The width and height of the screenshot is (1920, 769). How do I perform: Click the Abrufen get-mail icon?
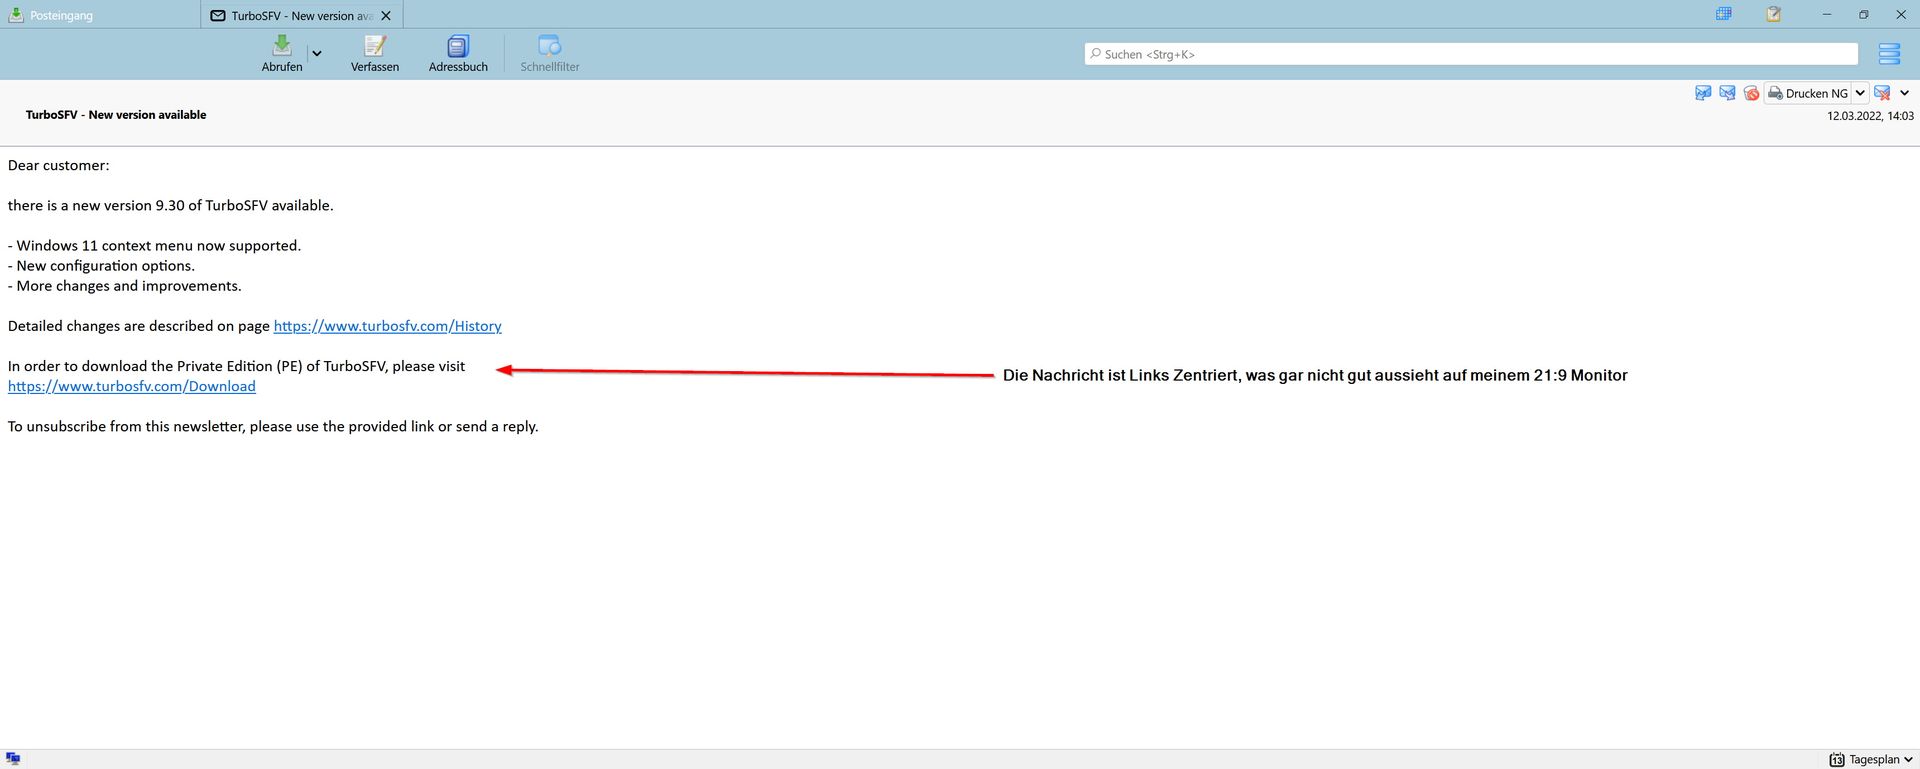[x=282, y=45]
